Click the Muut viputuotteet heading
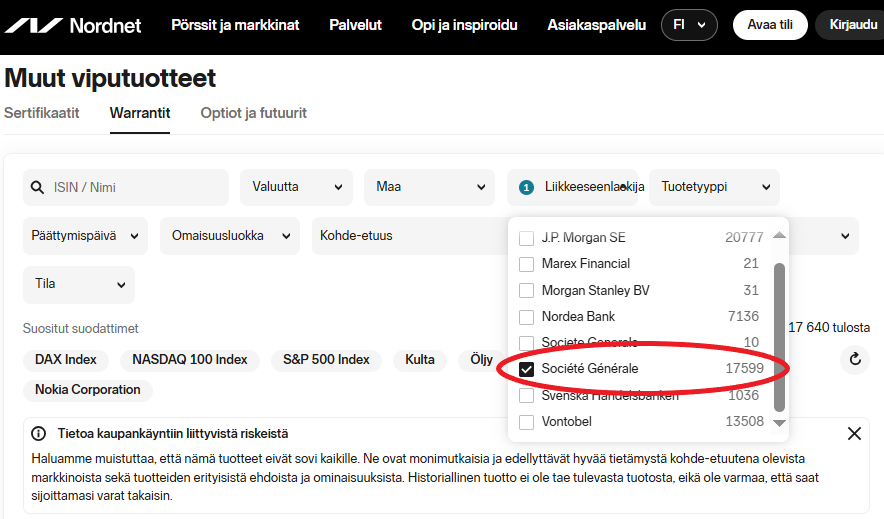Image resolution: width=884 pixels, height=519 pixels. (110, 78)
